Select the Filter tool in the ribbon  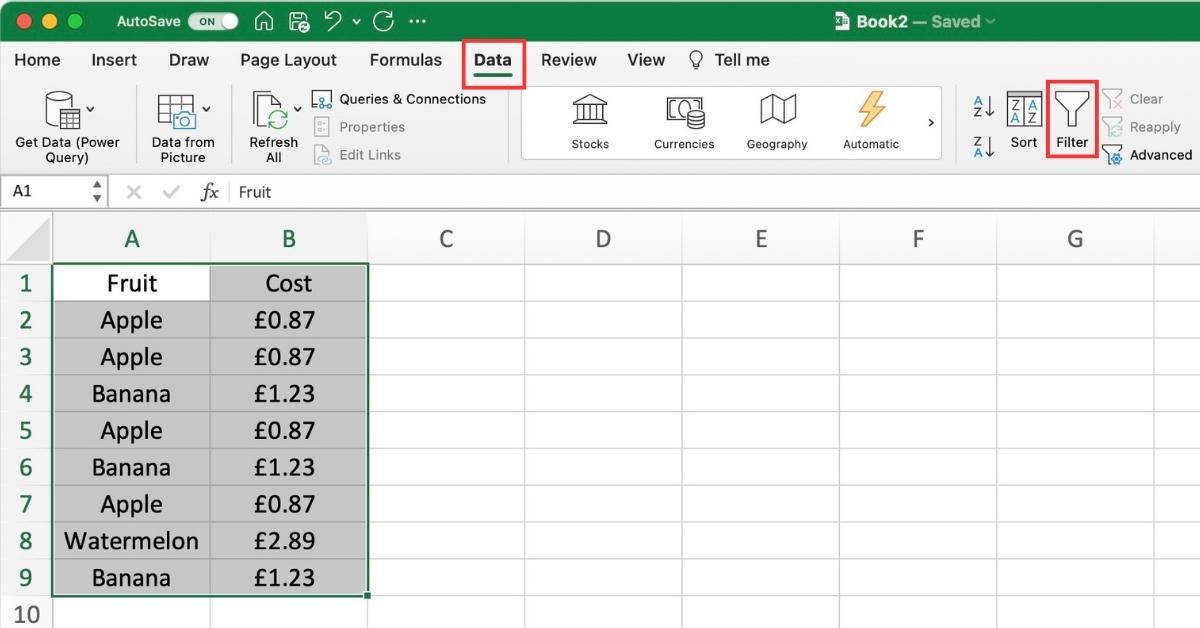tap(1071, 118)
